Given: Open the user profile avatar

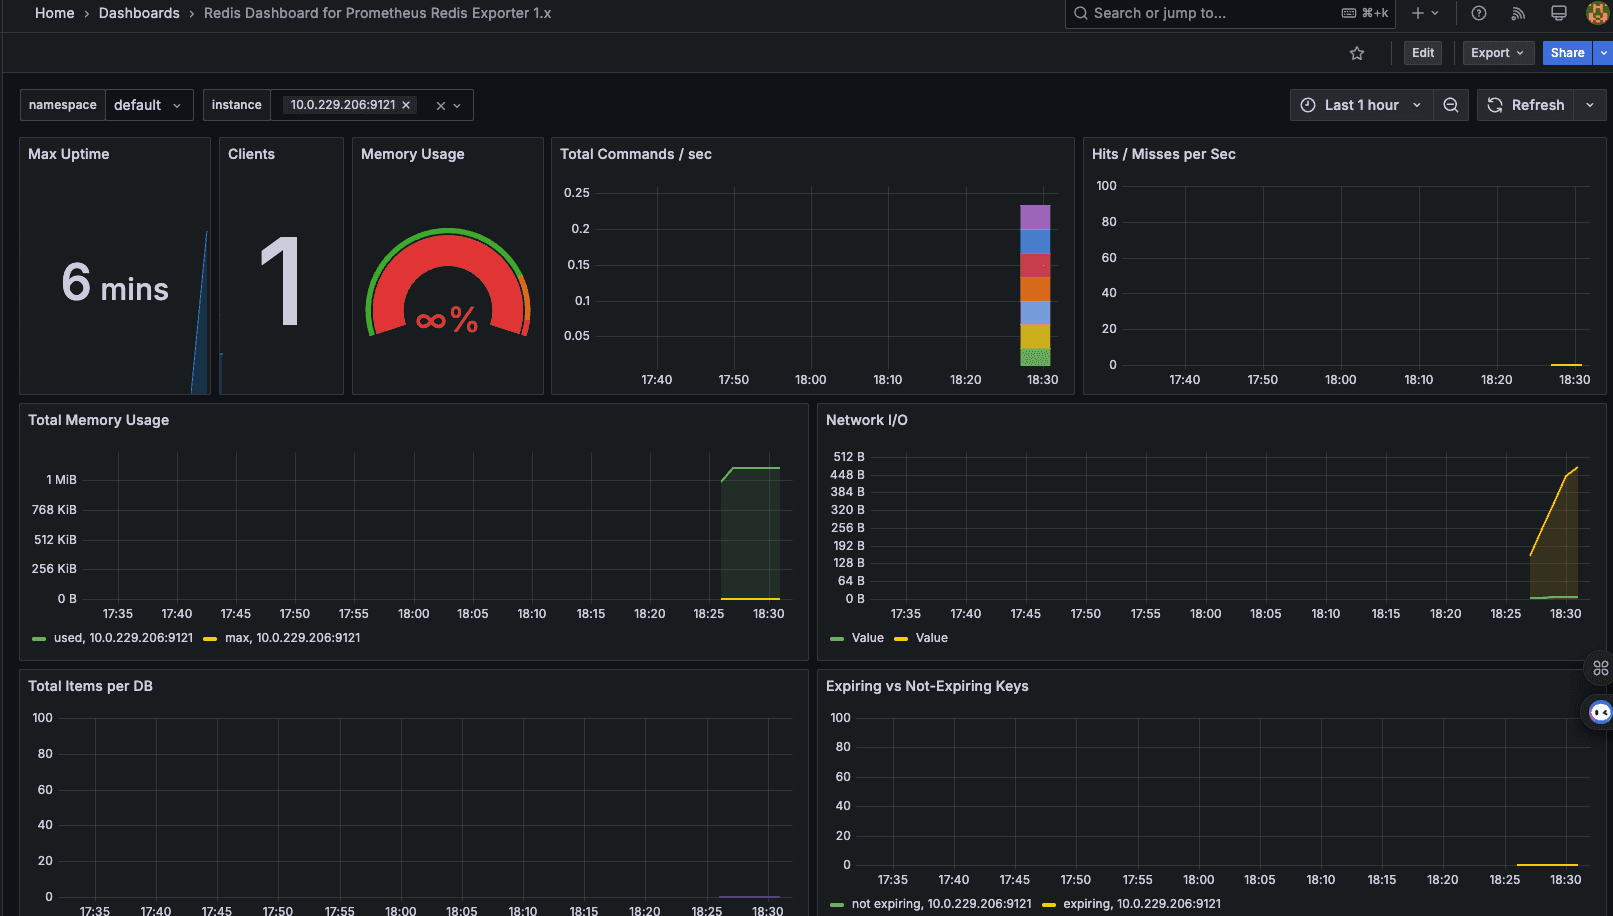Looking at the screenshot, I should click(x=1597, y=13).
